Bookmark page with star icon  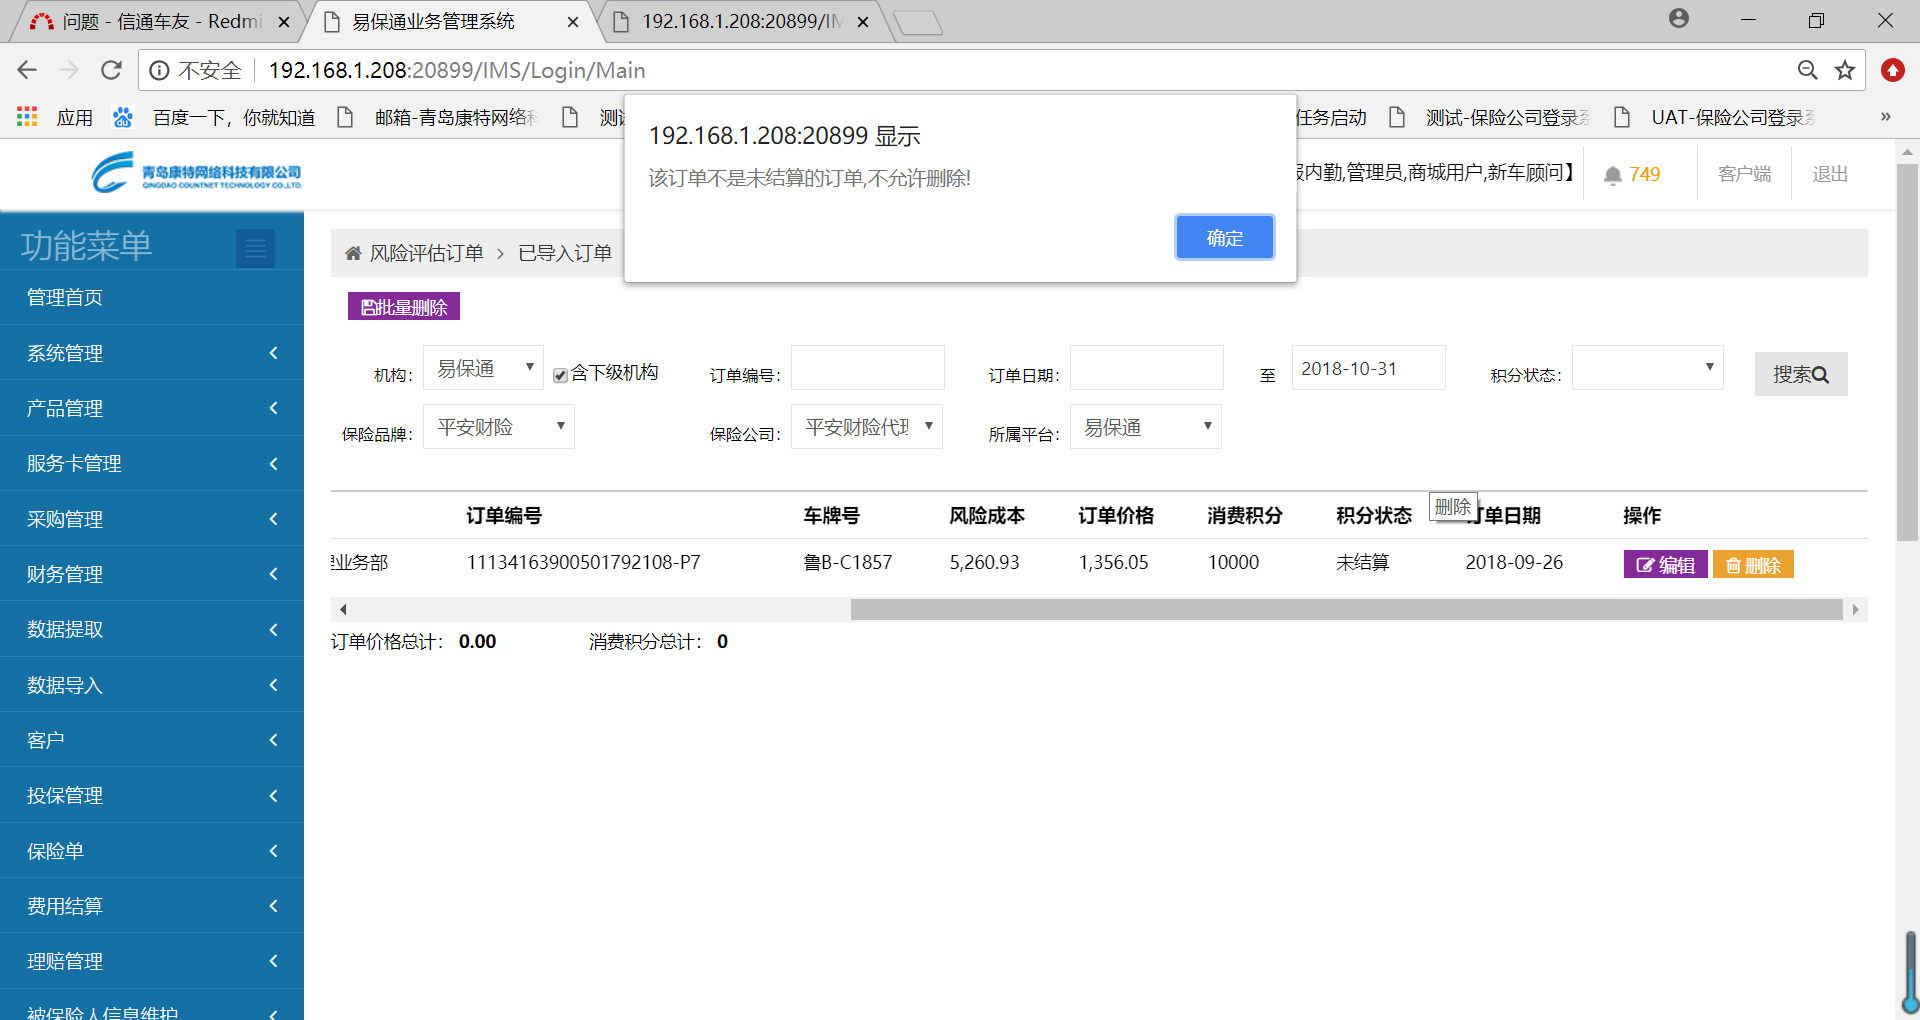click(1845, 70)
